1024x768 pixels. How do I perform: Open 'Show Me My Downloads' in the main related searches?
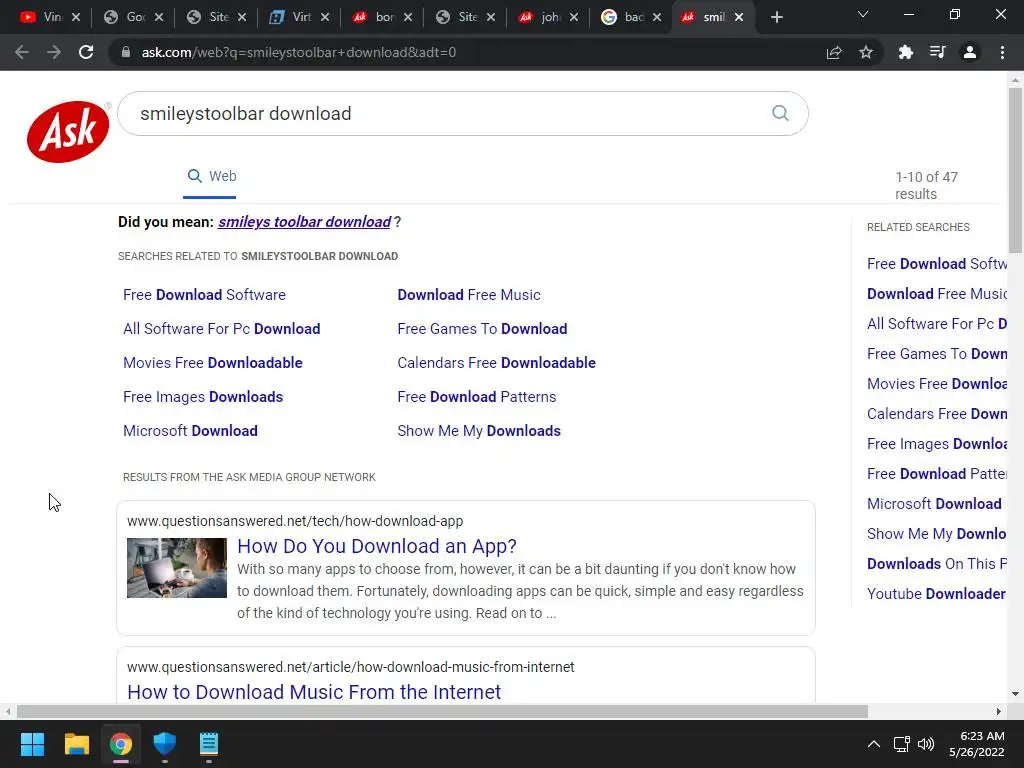(479, 430)
